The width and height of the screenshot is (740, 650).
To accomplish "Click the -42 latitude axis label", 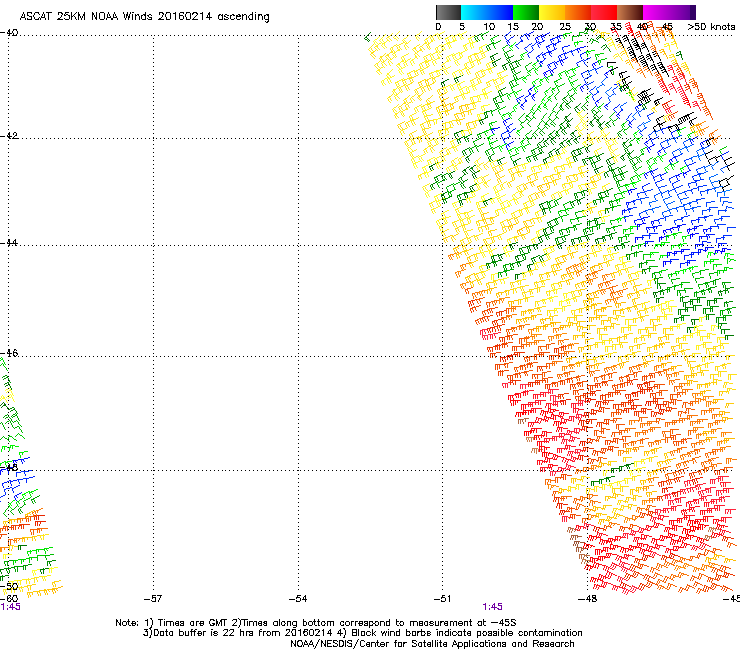I will point(9,135).
